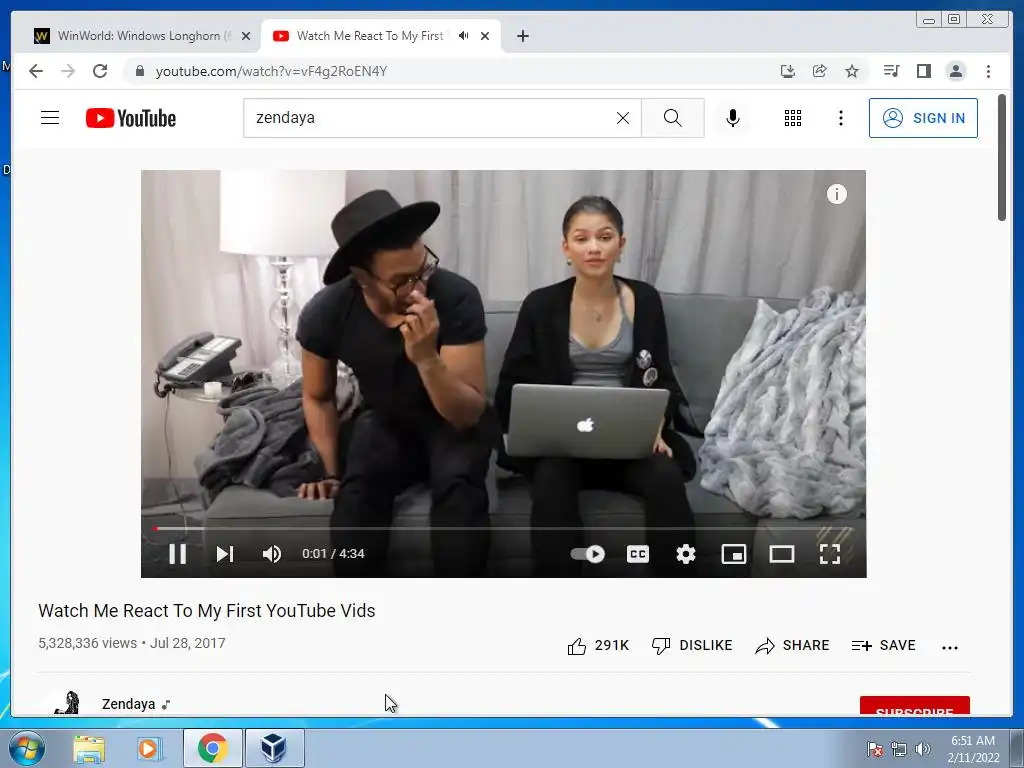Toggle Chrome side panel
The height and width of the screenshot is (768, 1024).
click(923, 71)
